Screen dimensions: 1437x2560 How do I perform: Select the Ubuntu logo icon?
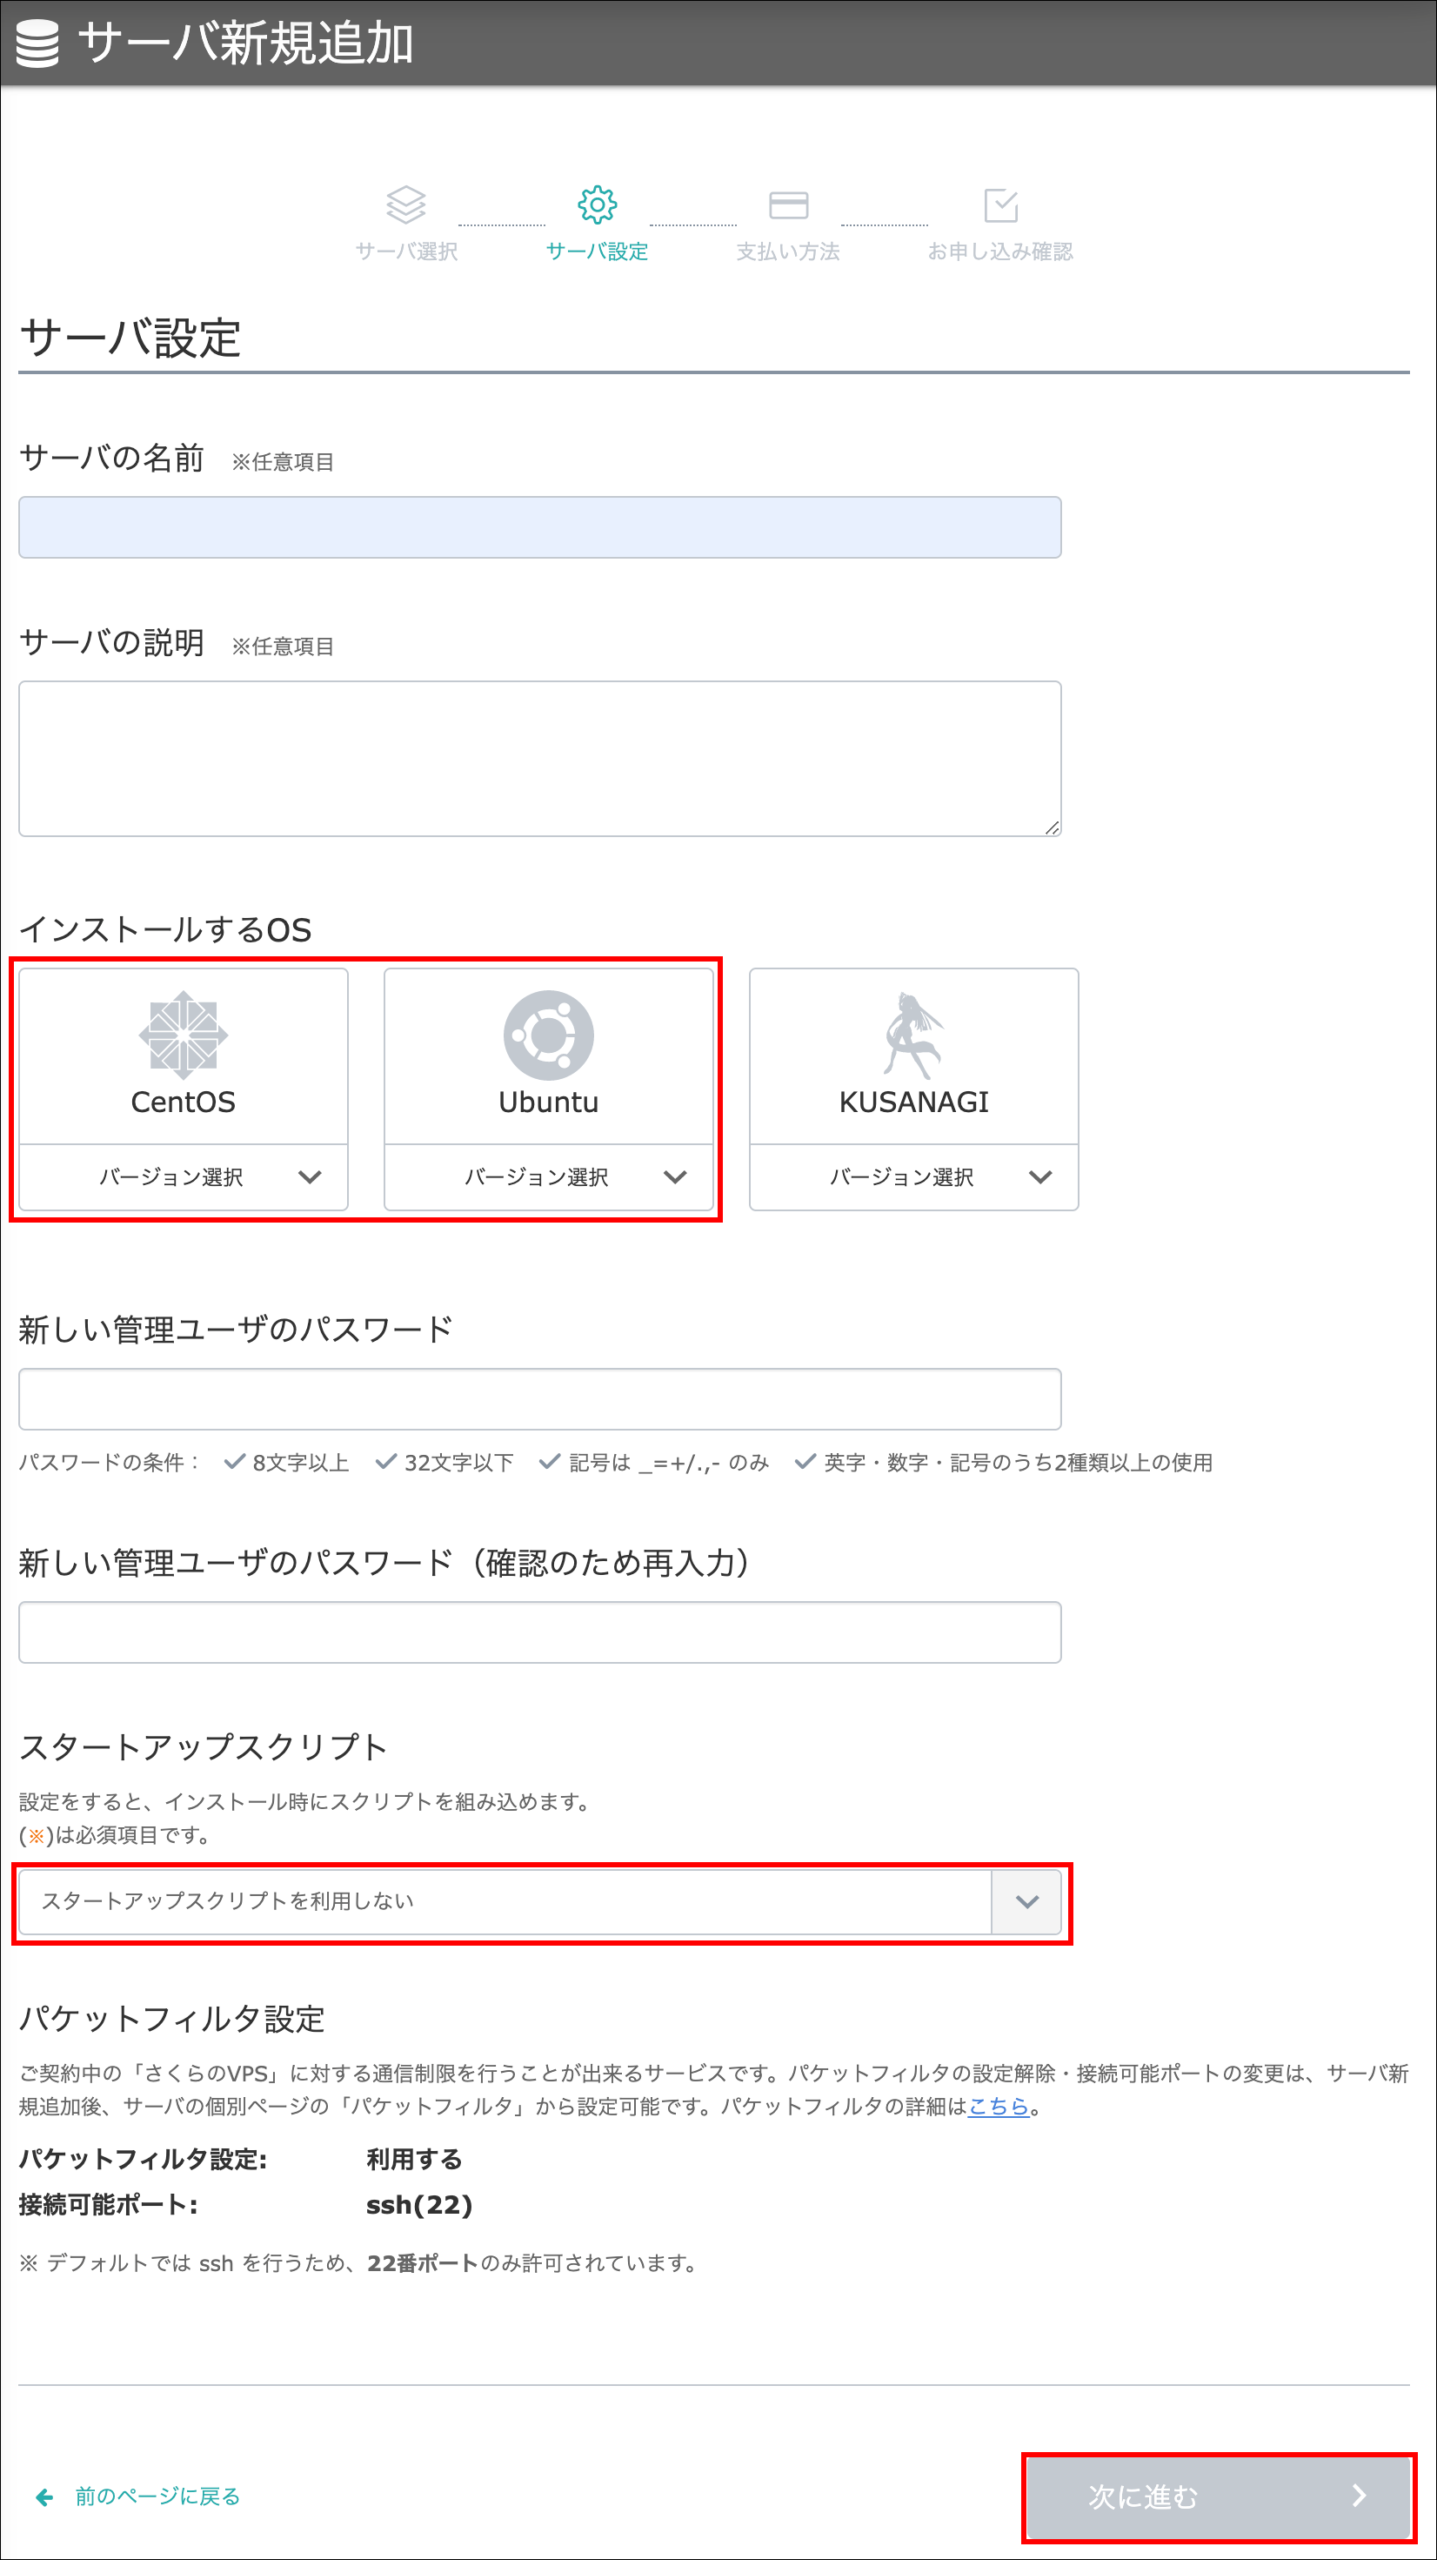coord(548,1035)
